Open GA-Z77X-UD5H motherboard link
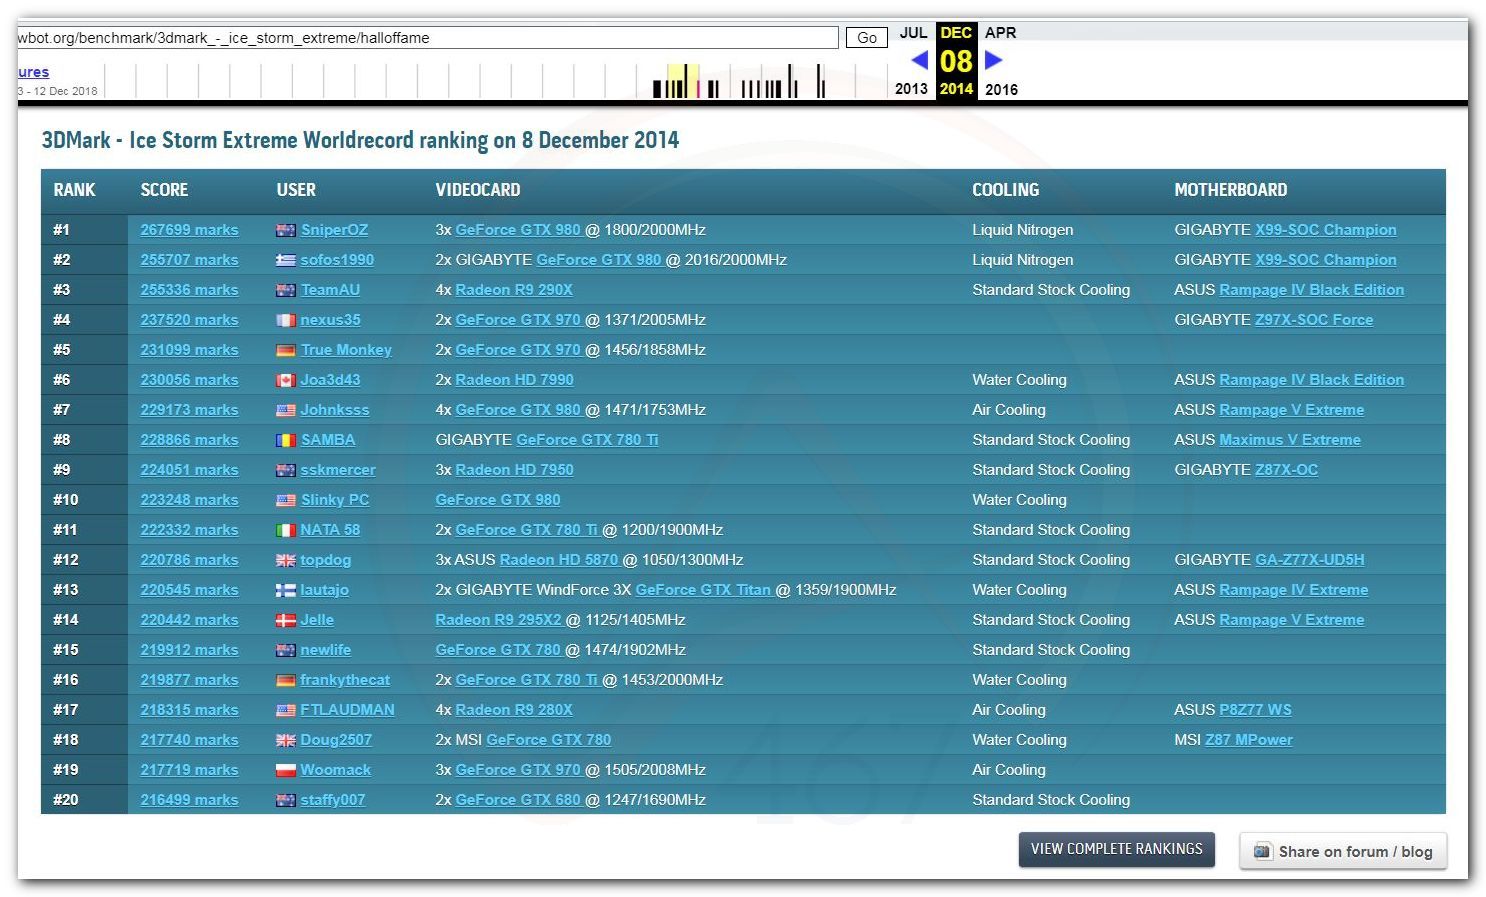The height and width of the screenshot is (897, 1486). point(1310,560)
